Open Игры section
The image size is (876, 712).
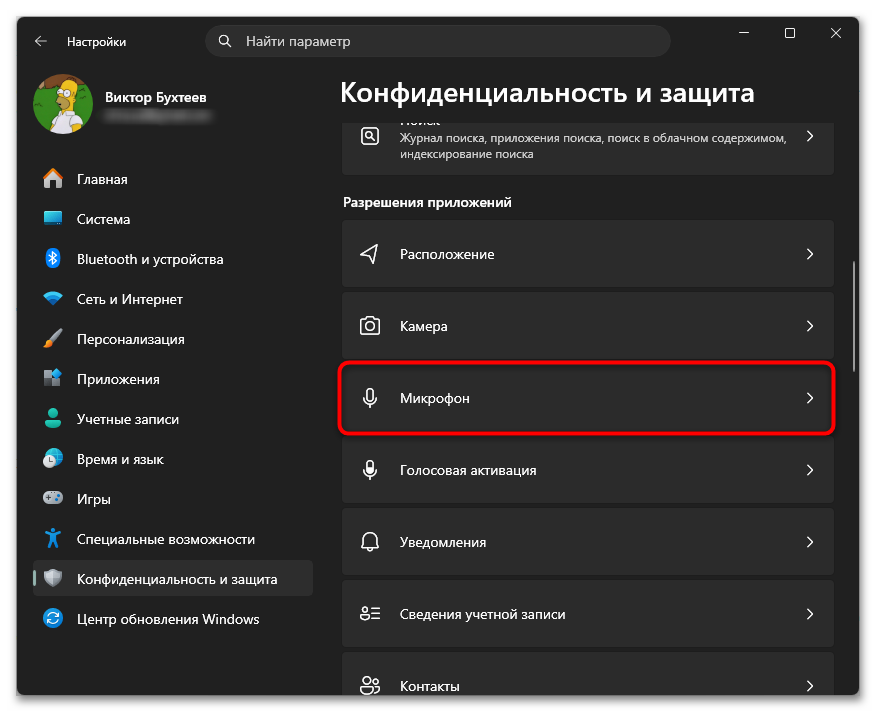point(173,499)
